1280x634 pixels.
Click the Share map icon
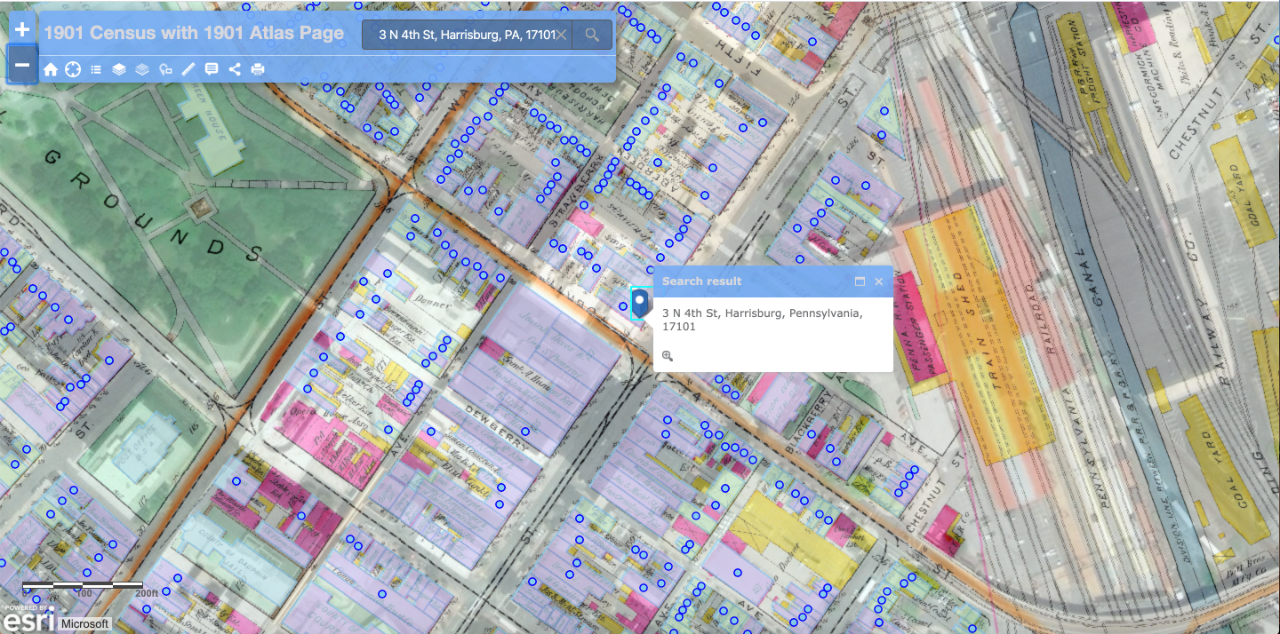click(x=235, y=69)
